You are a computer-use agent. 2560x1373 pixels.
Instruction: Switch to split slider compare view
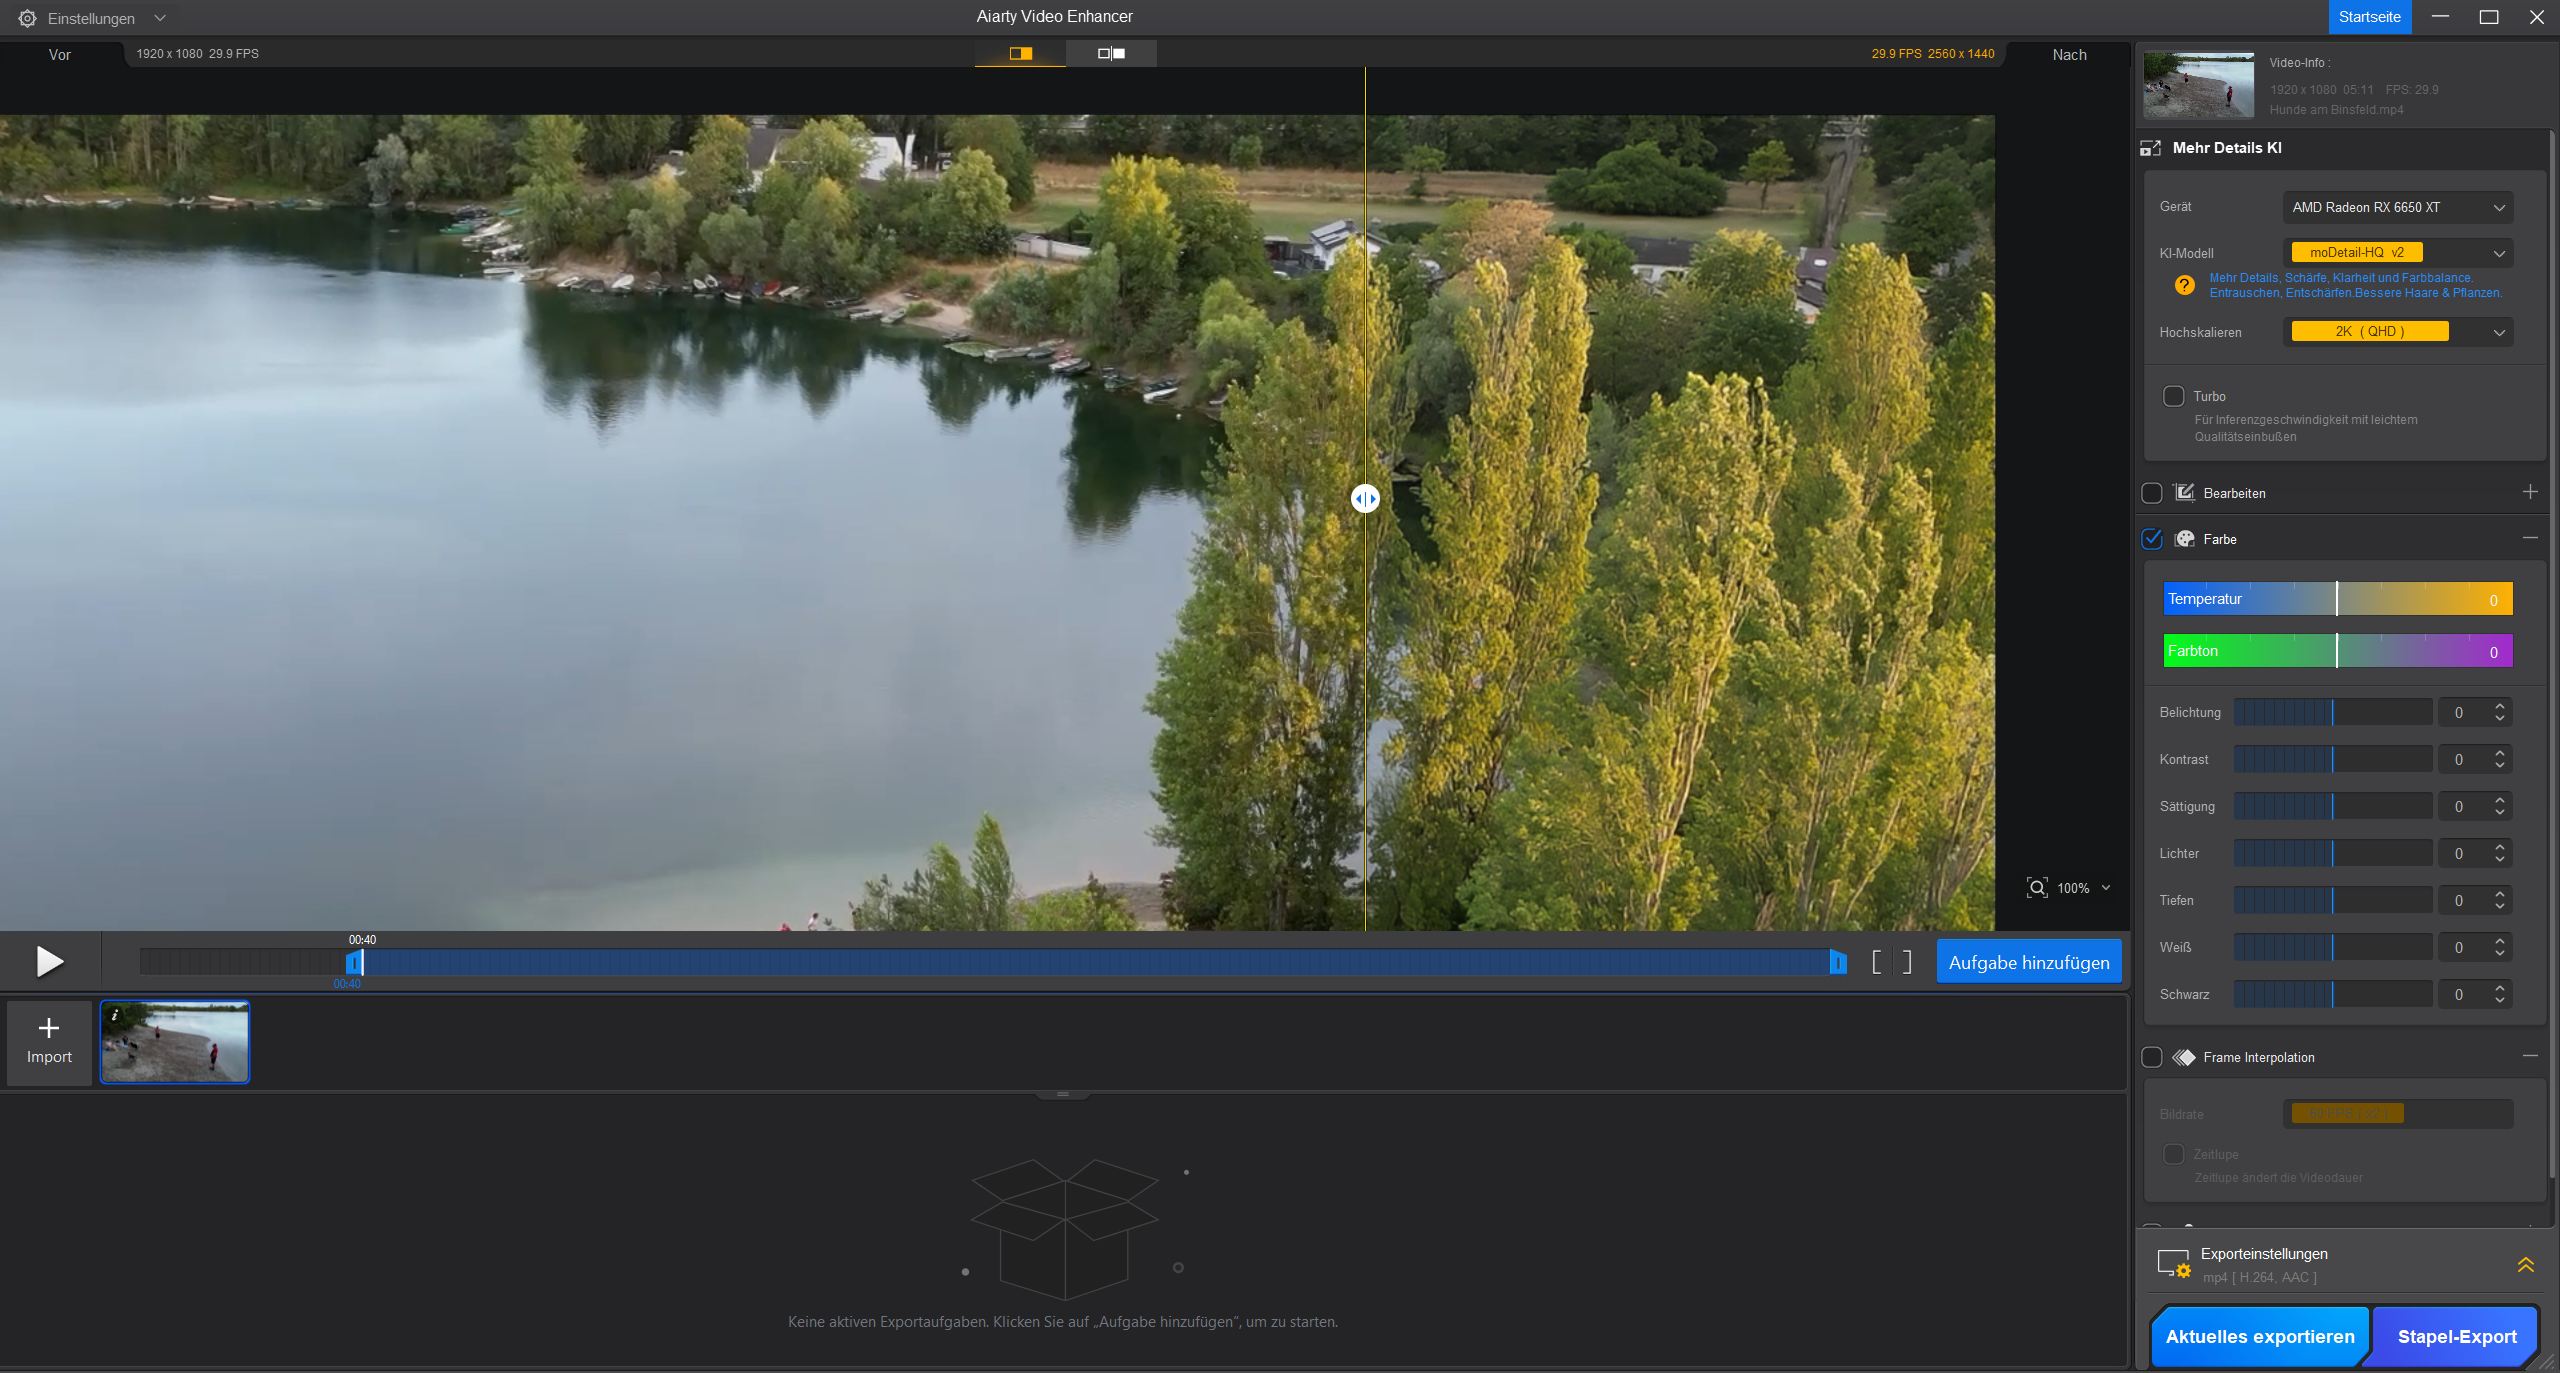(x=1020, y=53)
